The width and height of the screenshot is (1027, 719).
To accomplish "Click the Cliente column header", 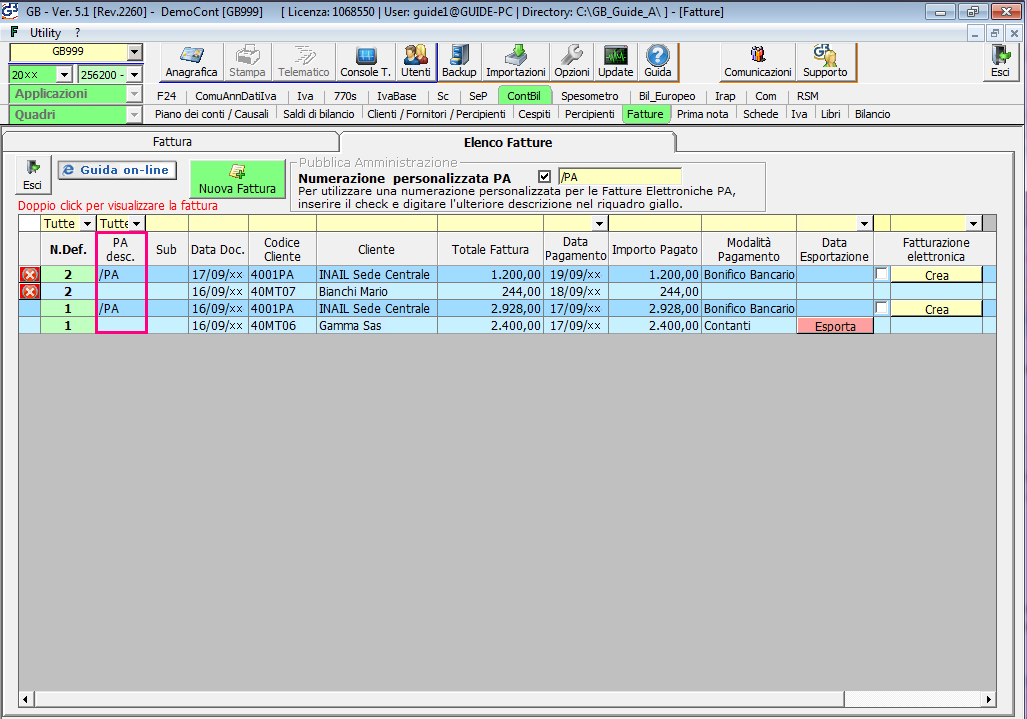I will pyautogui.click(x=377, y=249).
